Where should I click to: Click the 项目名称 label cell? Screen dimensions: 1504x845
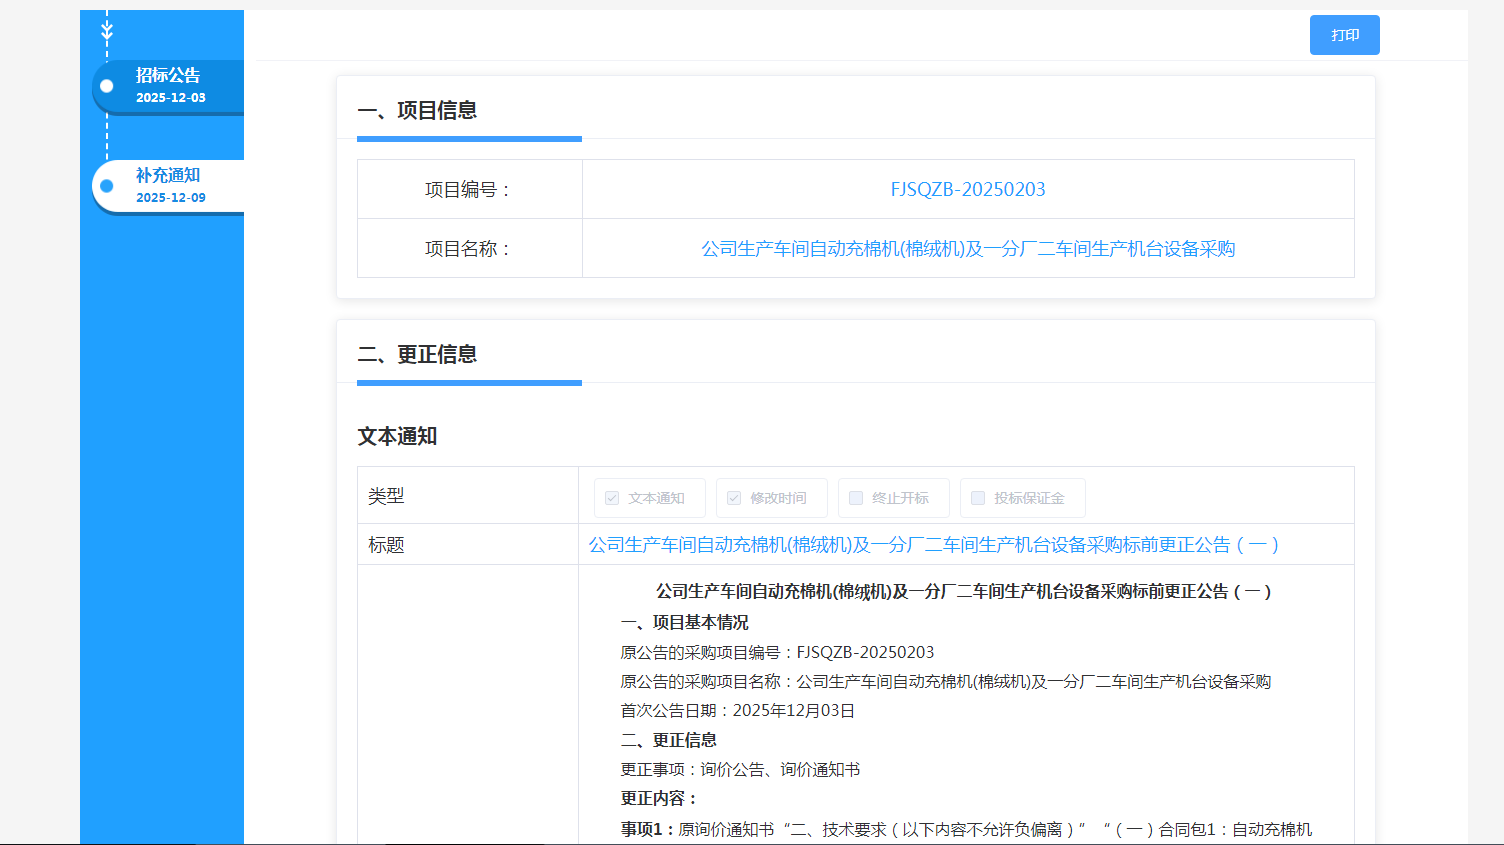tap(469, 249)
